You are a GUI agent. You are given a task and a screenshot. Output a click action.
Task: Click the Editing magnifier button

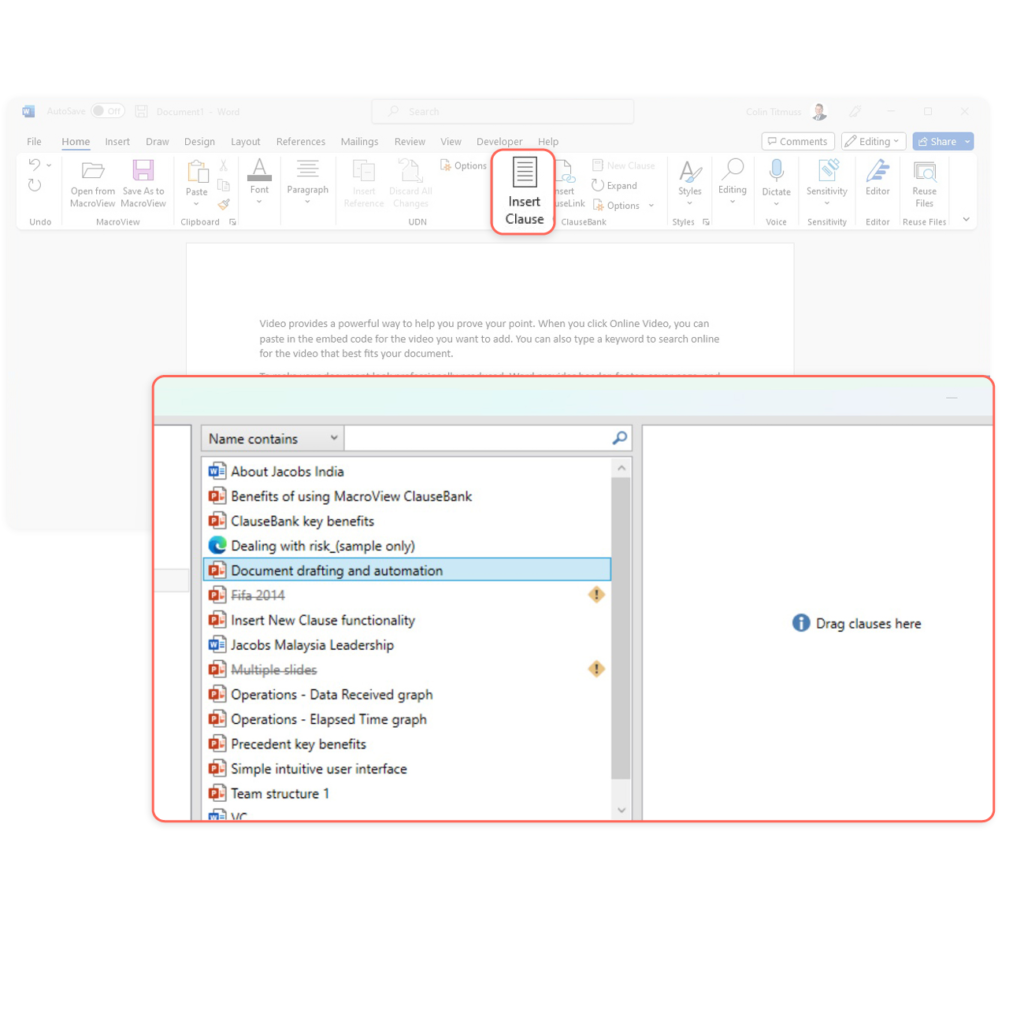point(732,182)
